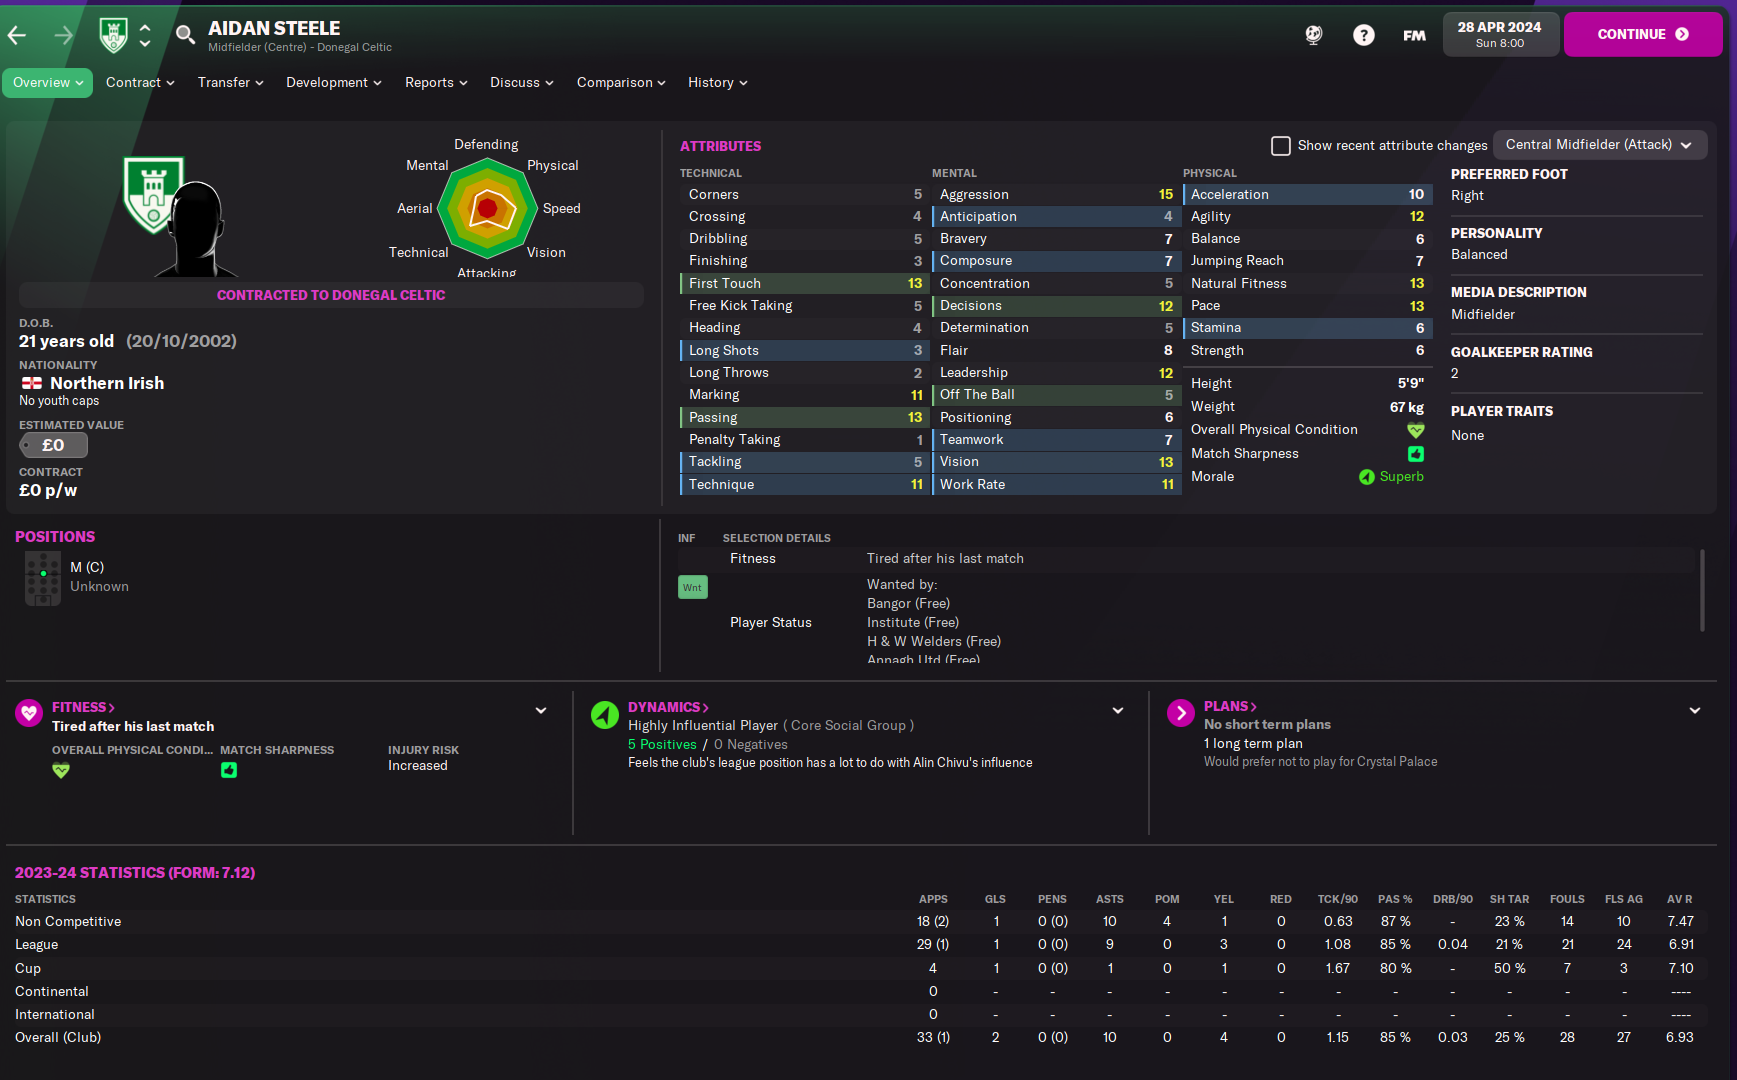Click the 28 Apr 2024 date button
This screenshot has height=1080, width=1737.
pyautogui.click(x=1500, y=34)
